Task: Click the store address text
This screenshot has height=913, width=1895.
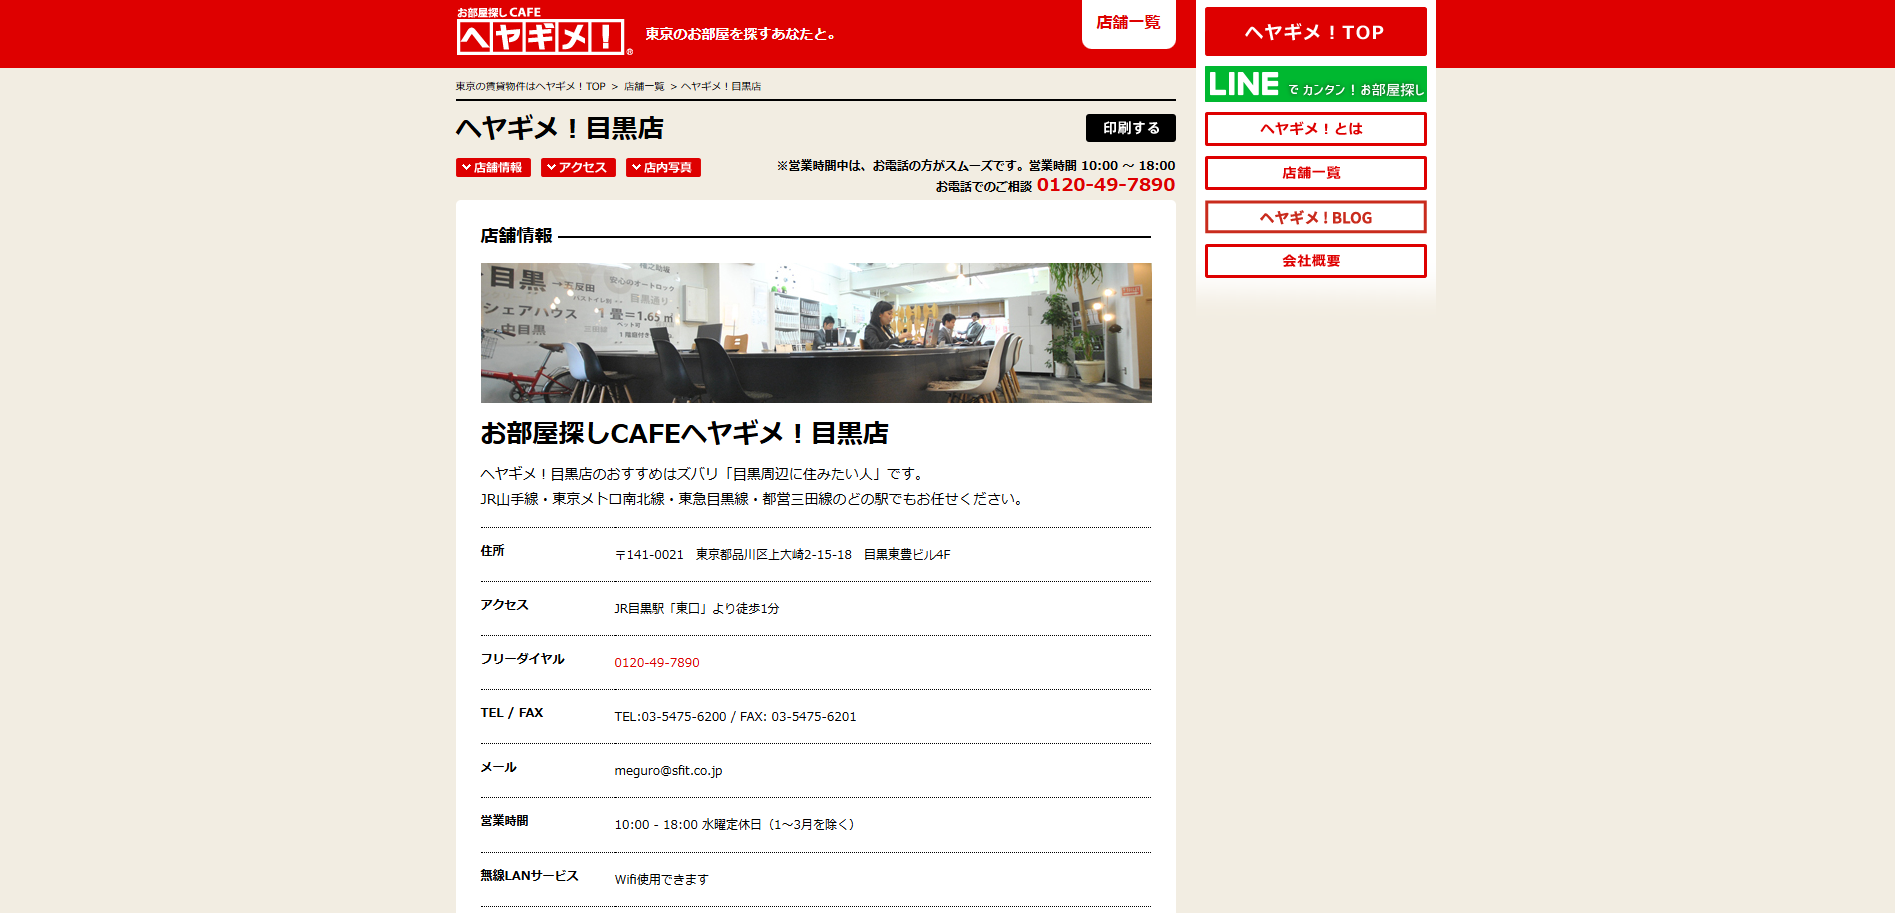Action: pyautogui.click(x=782, y=555)
